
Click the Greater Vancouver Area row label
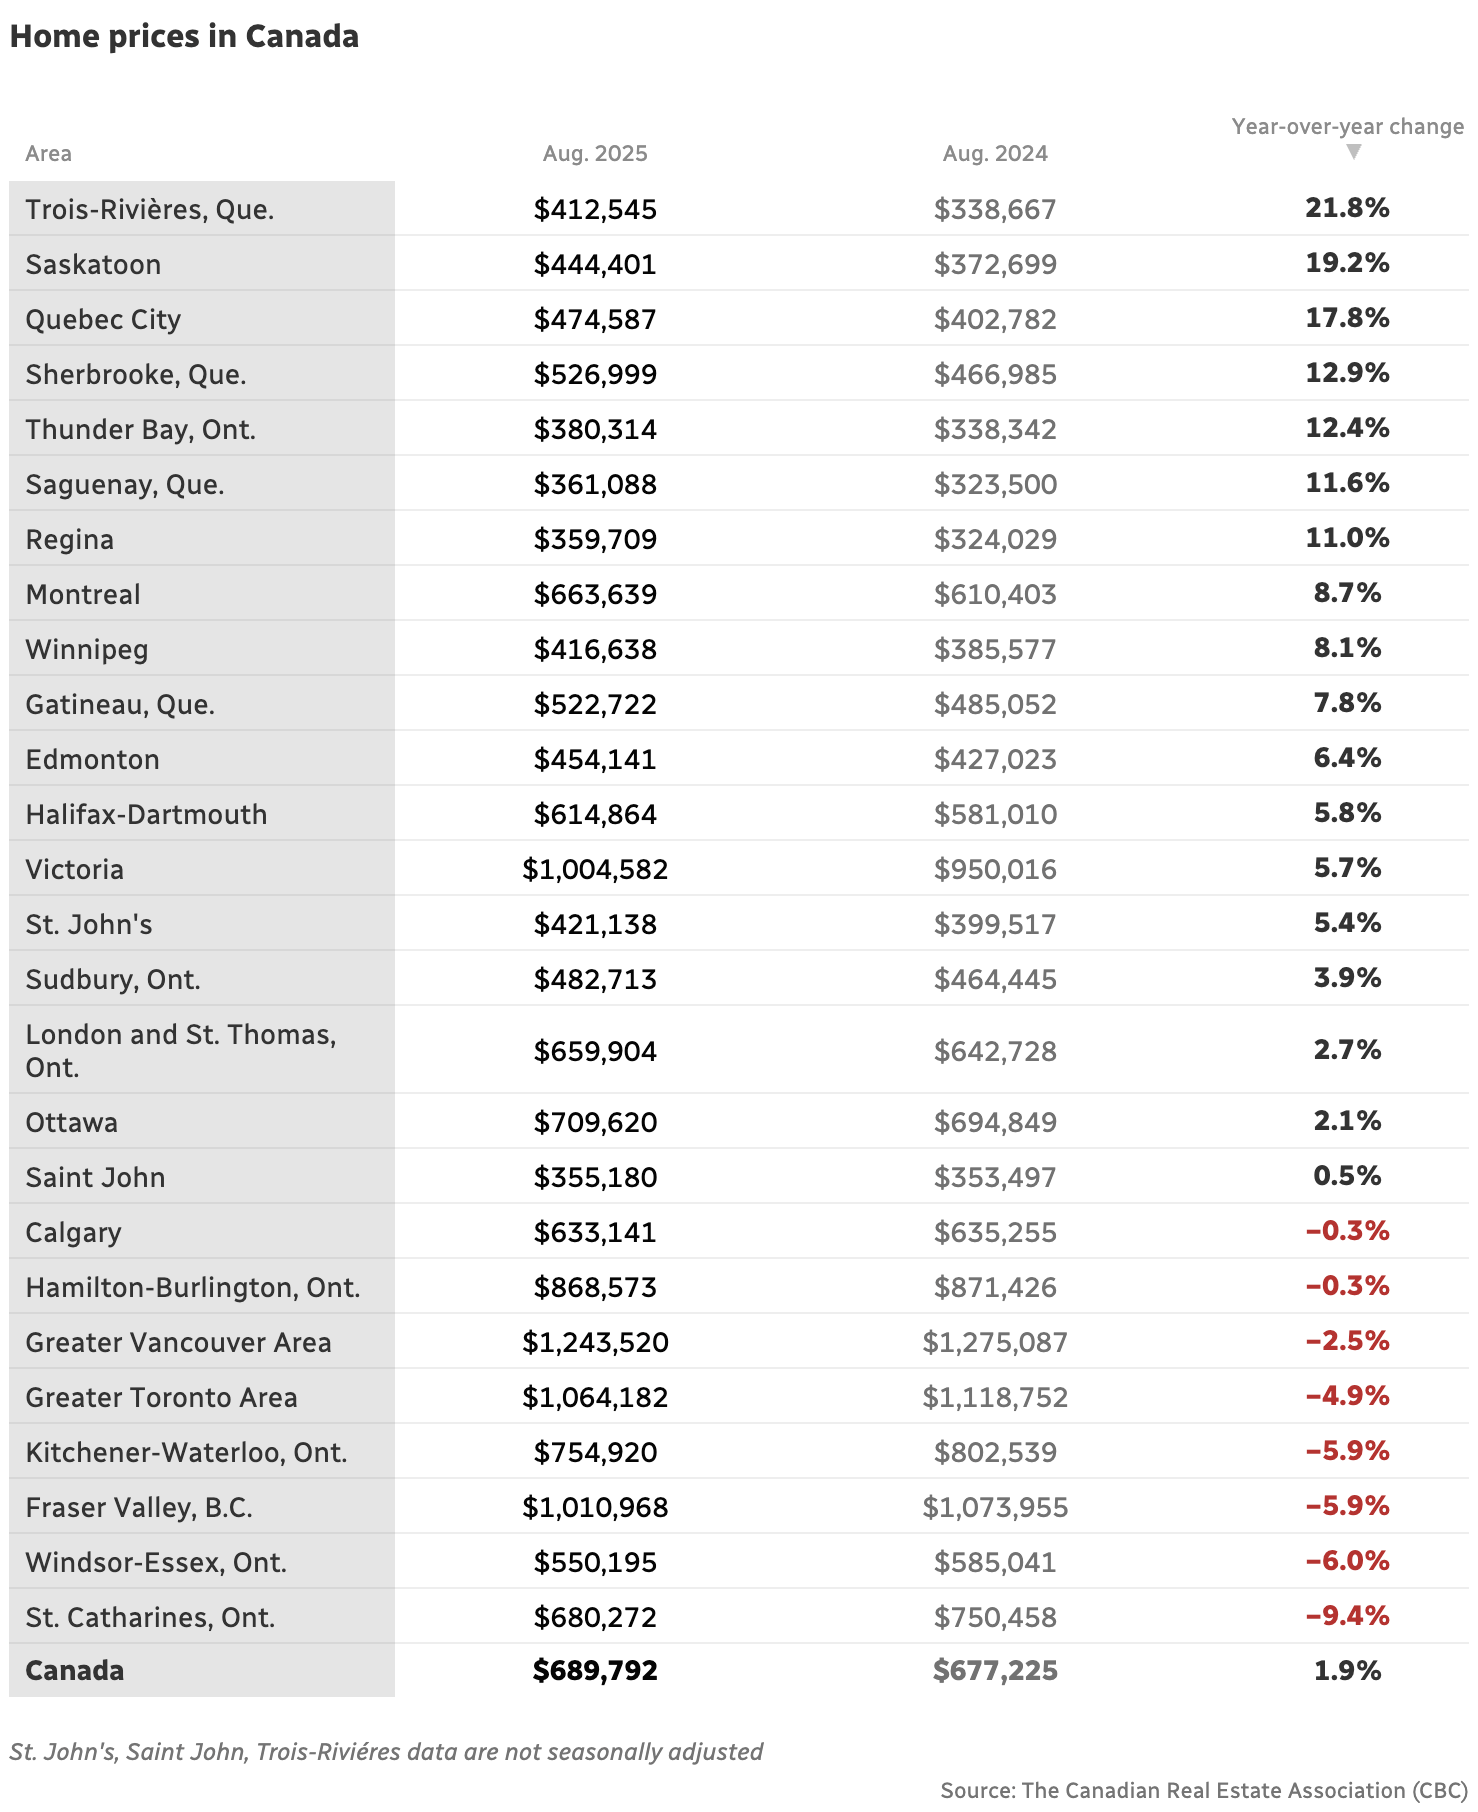179,1343
